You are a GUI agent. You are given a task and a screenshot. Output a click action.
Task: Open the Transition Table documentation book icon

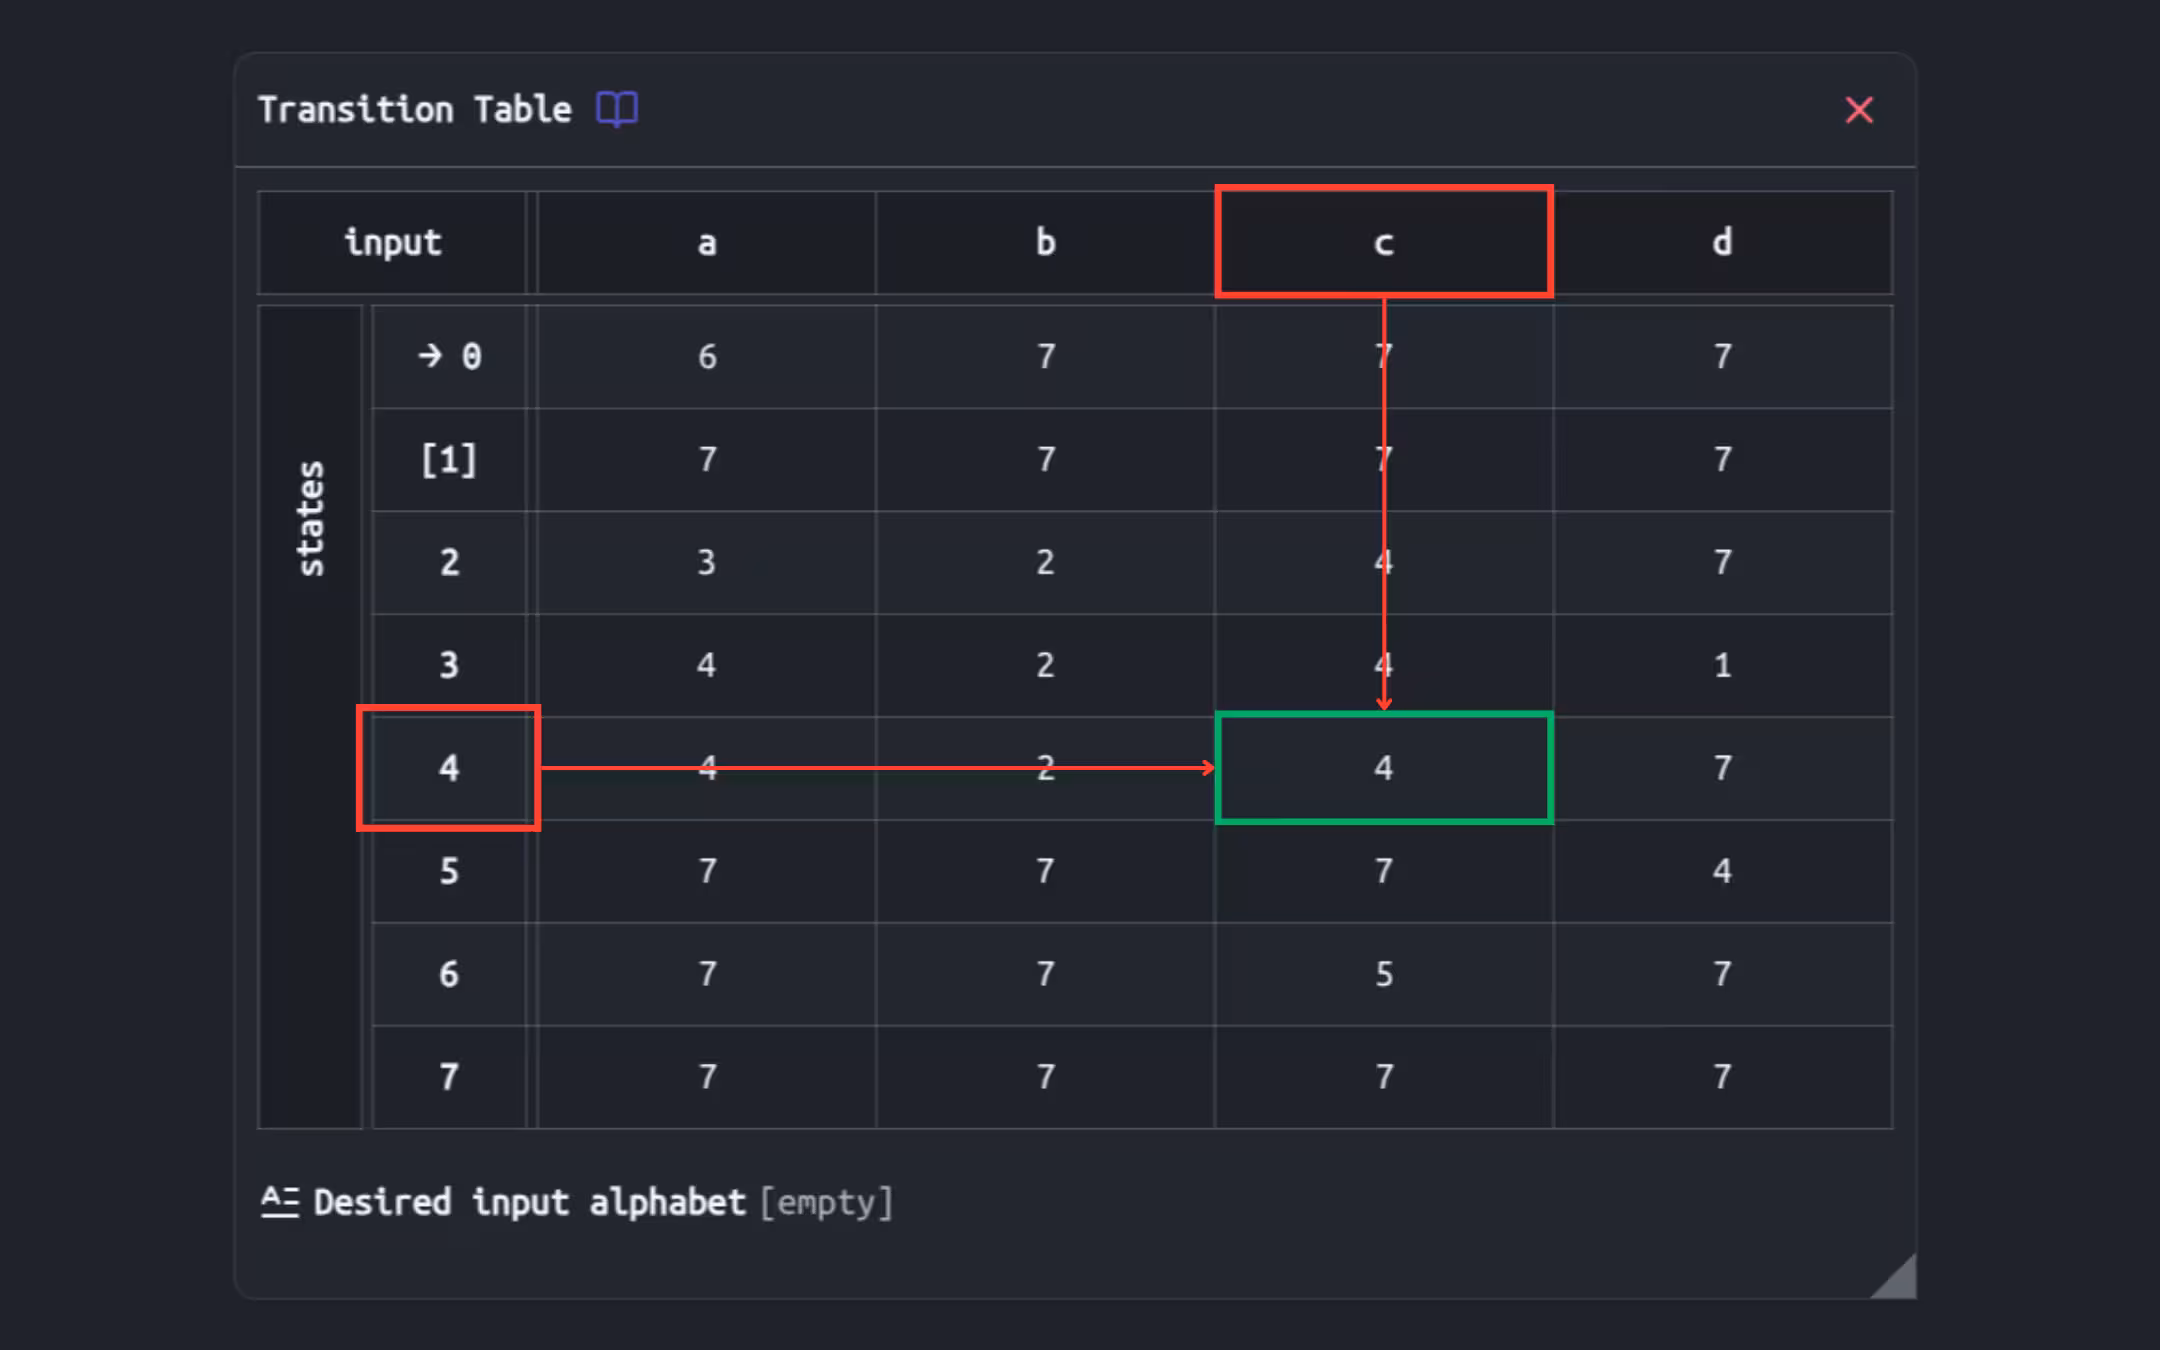coord(617,108)
